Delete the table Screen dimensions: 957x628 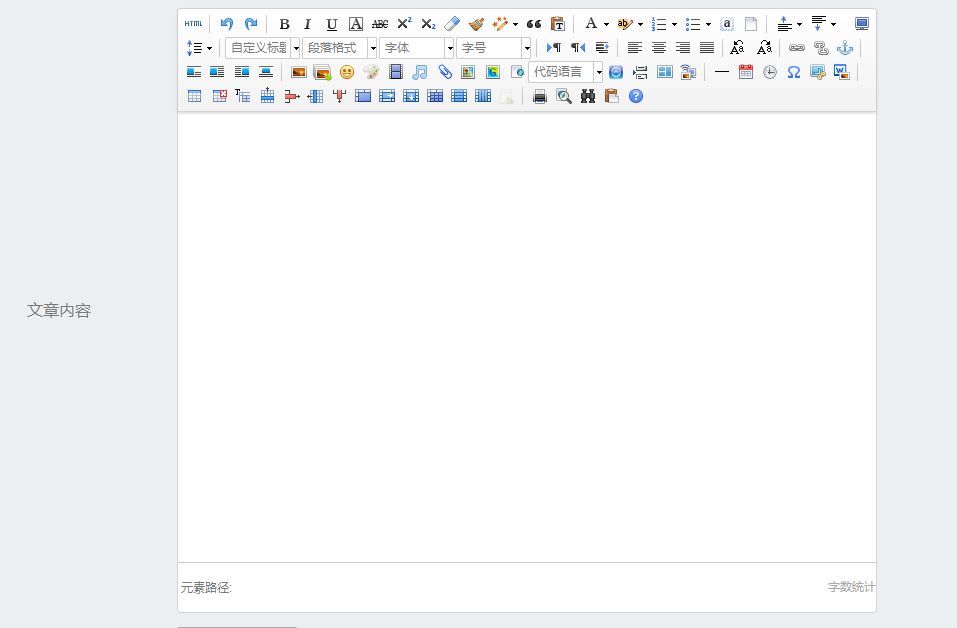click(219, 96)
